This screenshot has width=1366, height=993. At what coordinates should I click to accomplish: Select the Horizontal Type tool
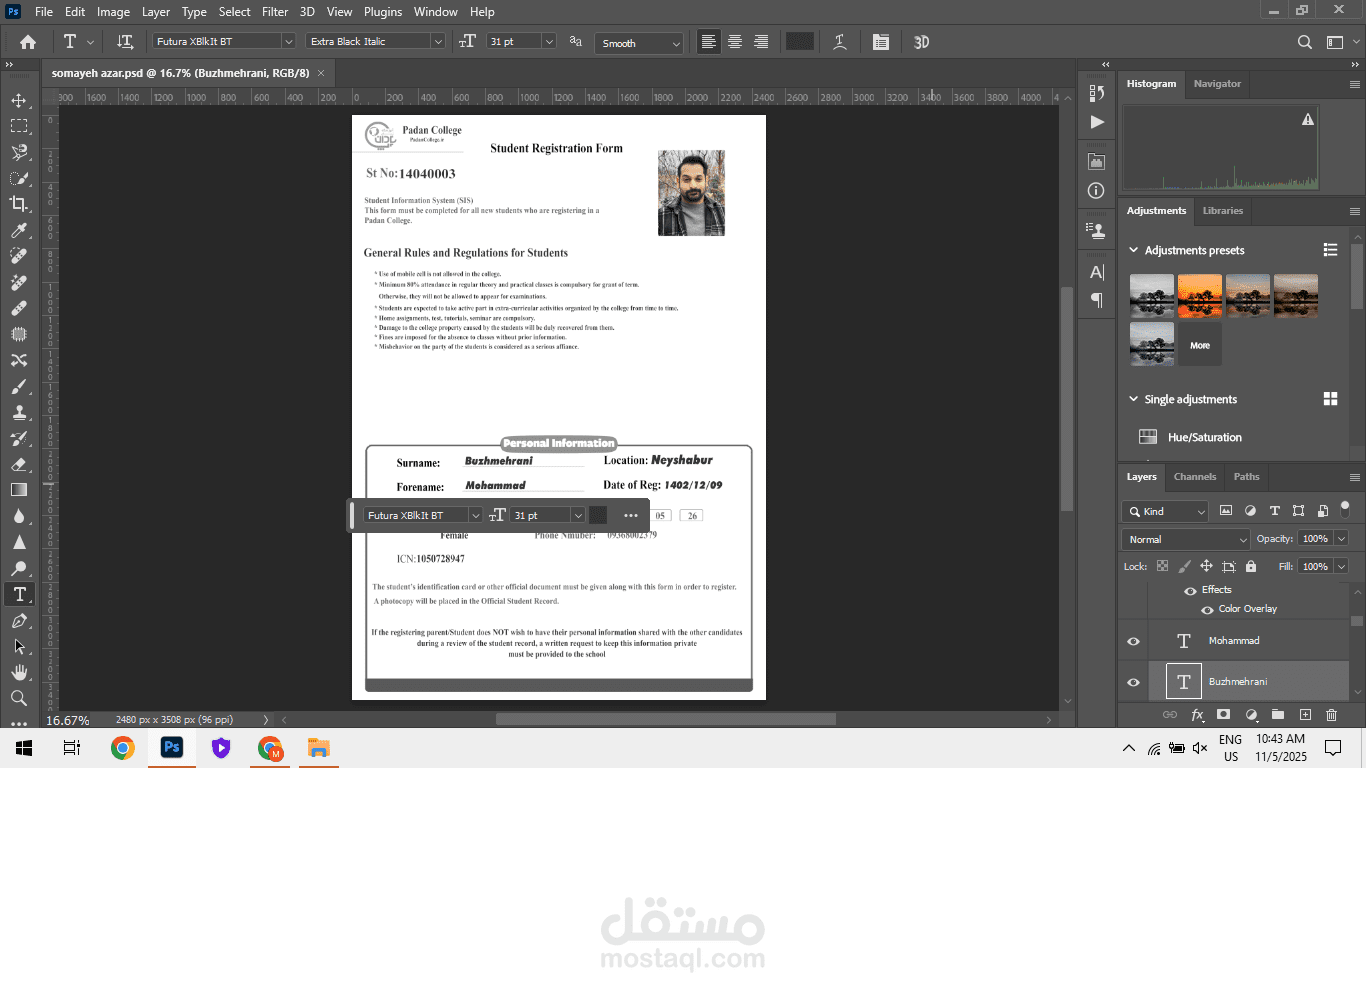[19, 594]
